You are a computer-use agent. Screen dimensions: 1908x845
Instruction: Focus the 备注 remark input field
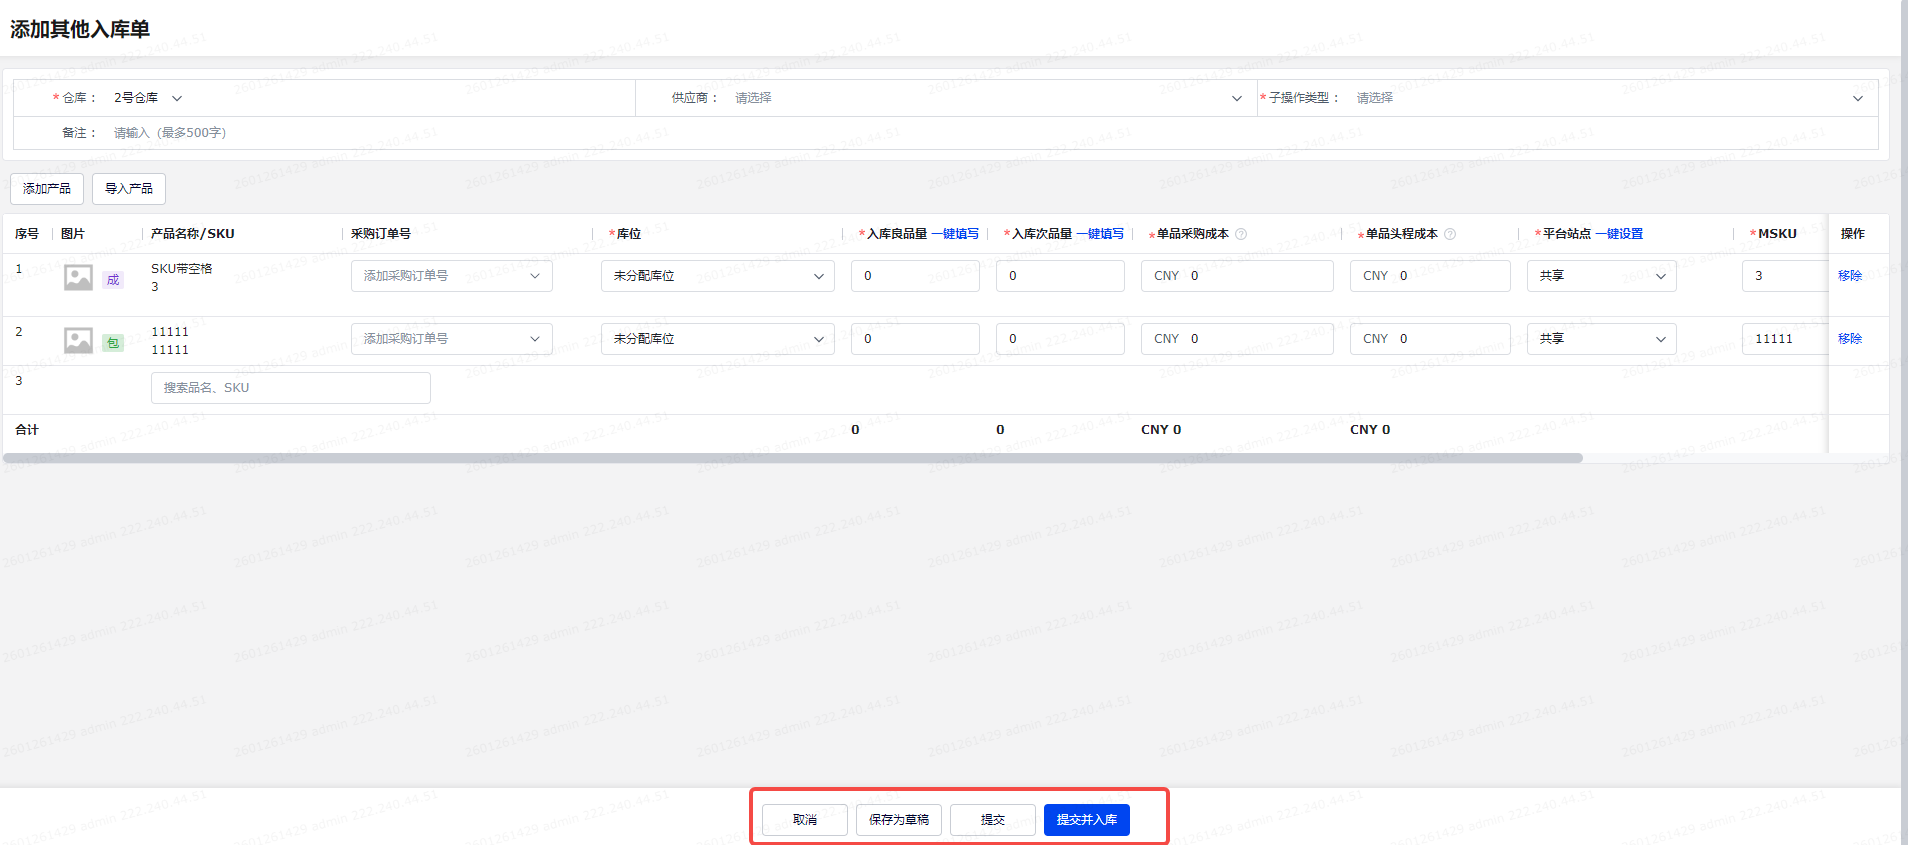point(990,133)
